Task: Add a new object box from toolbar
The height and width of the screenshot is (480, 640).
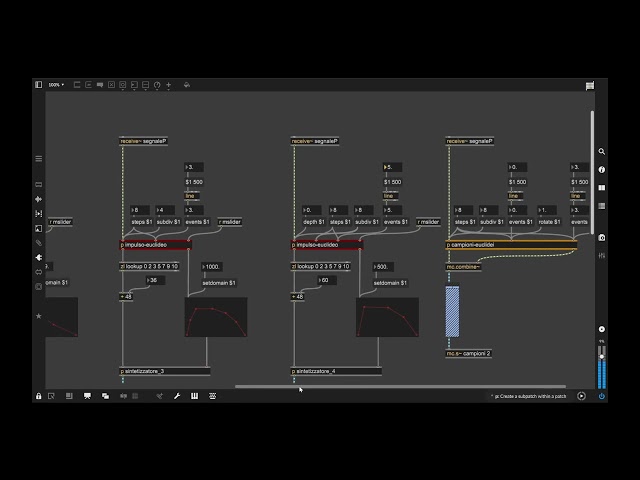Action: [77, 85]
